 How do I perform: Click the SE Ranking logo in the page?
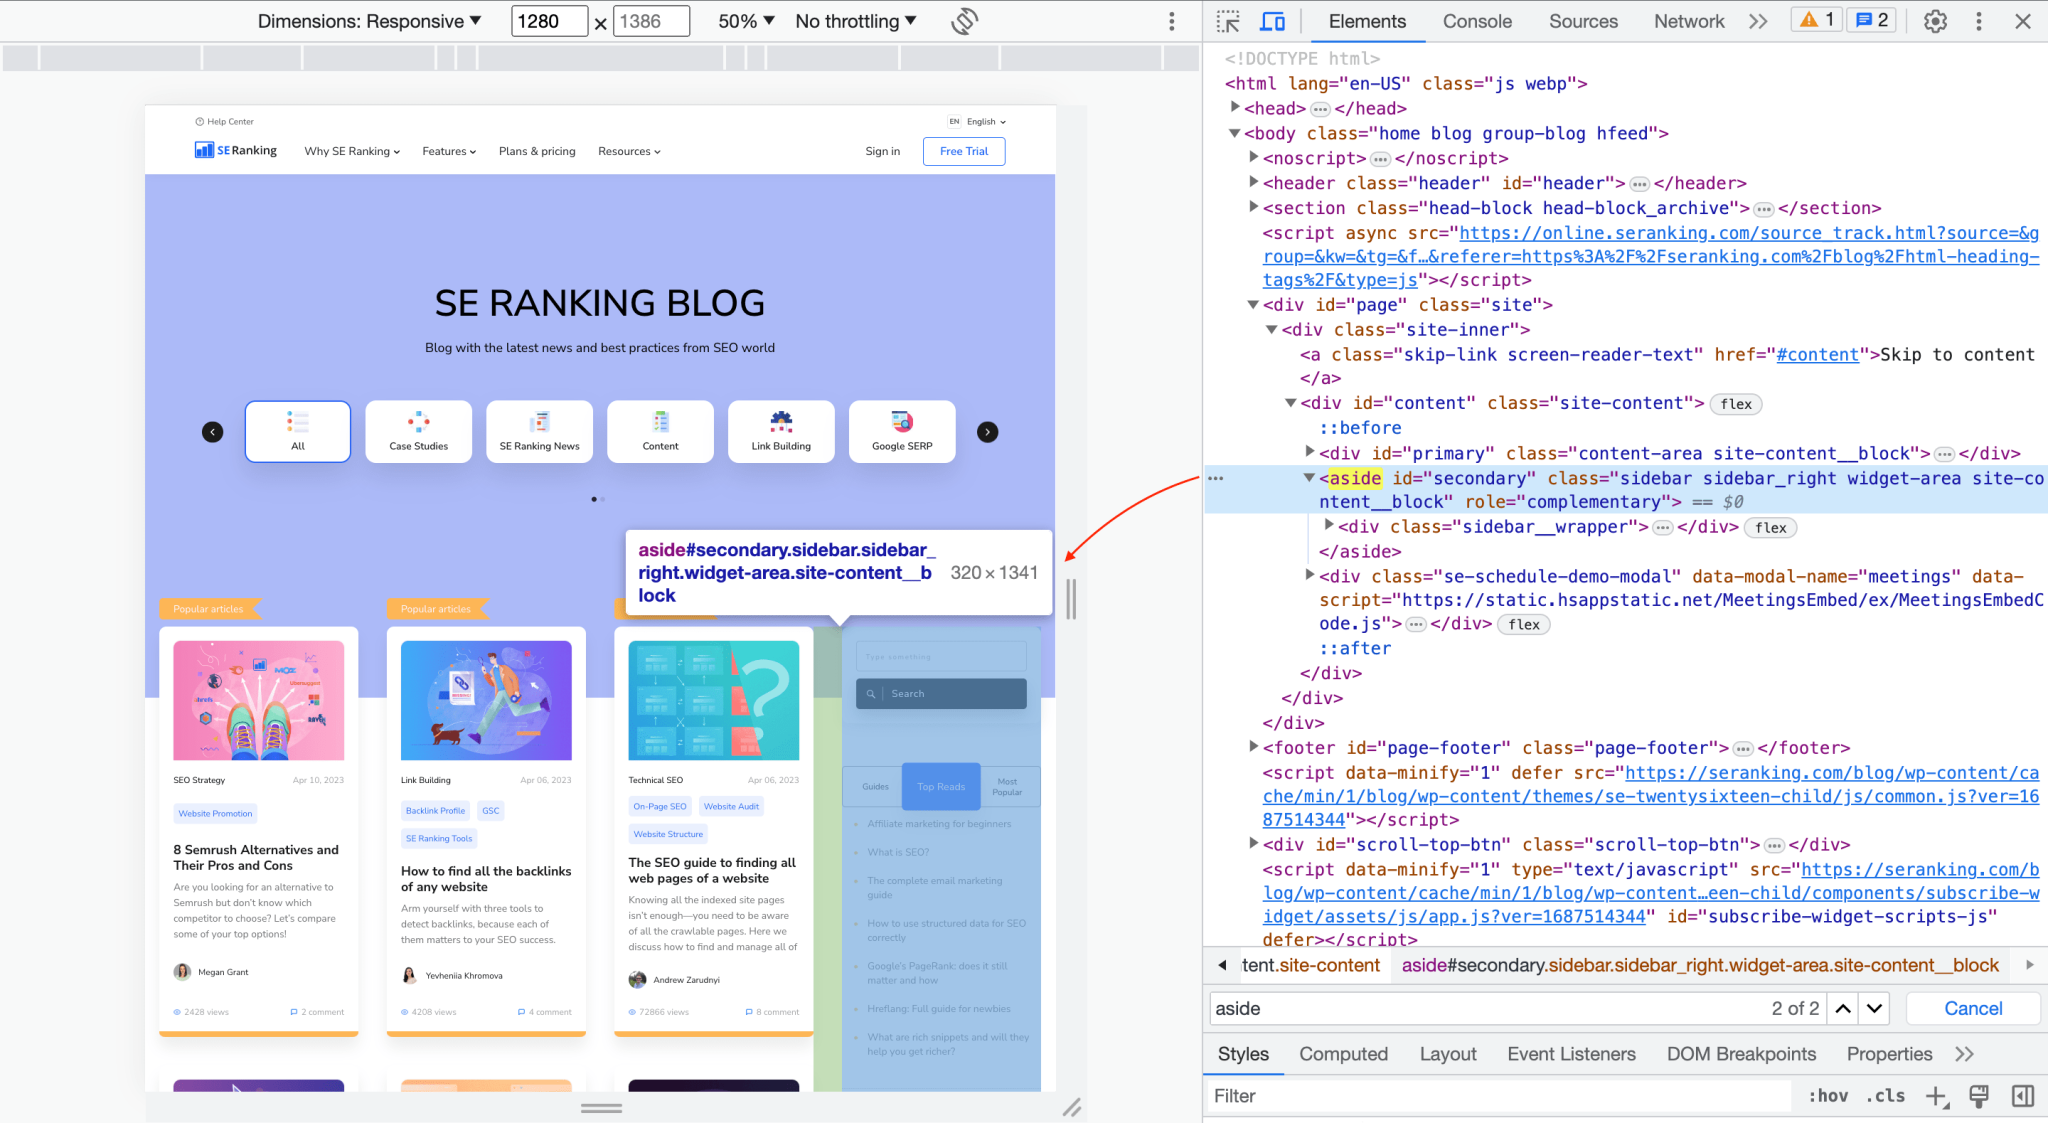(236, 150)
